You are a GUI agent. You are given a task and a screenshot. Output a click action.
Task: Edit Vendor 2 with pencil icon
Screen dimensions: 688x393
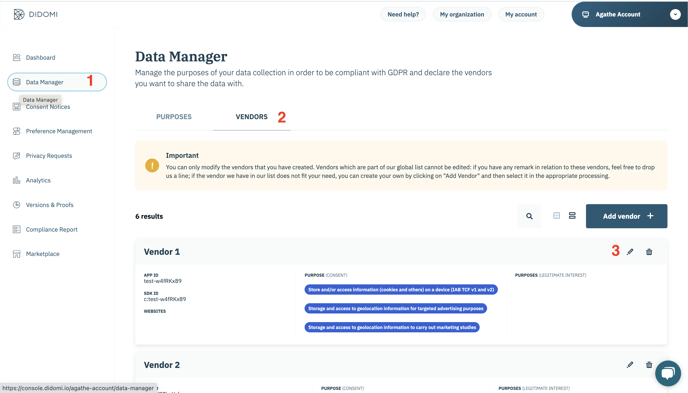coord(630,364)
